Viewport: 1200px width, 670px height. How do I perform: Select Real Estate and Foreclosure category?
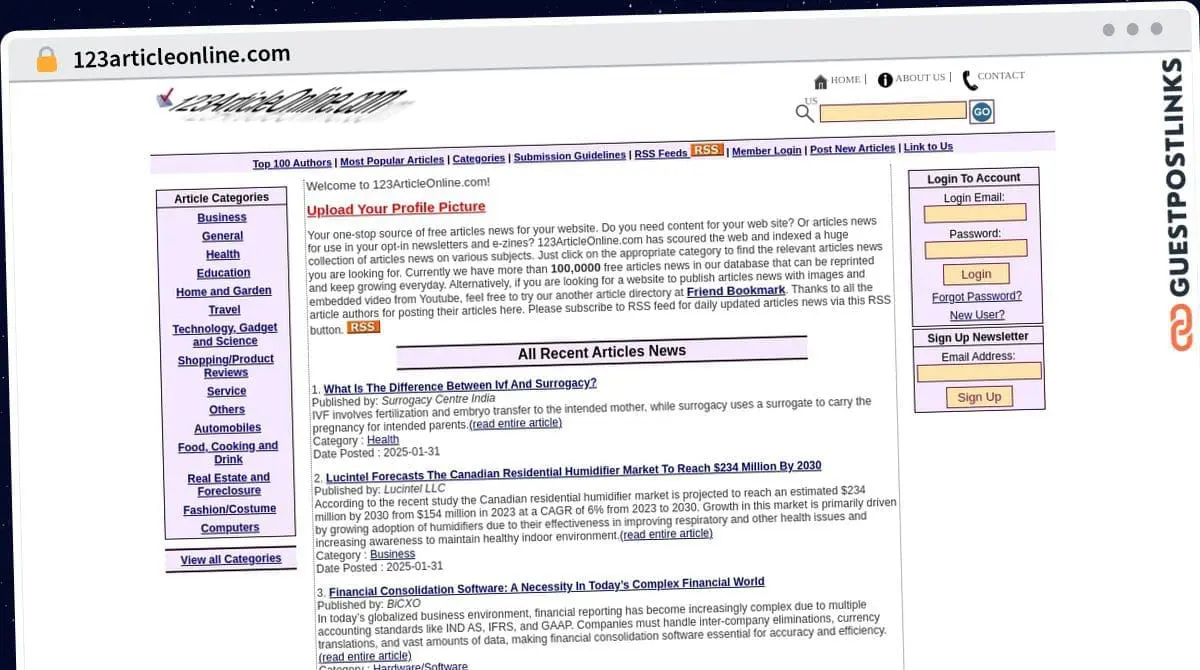(x=229, y=484)
